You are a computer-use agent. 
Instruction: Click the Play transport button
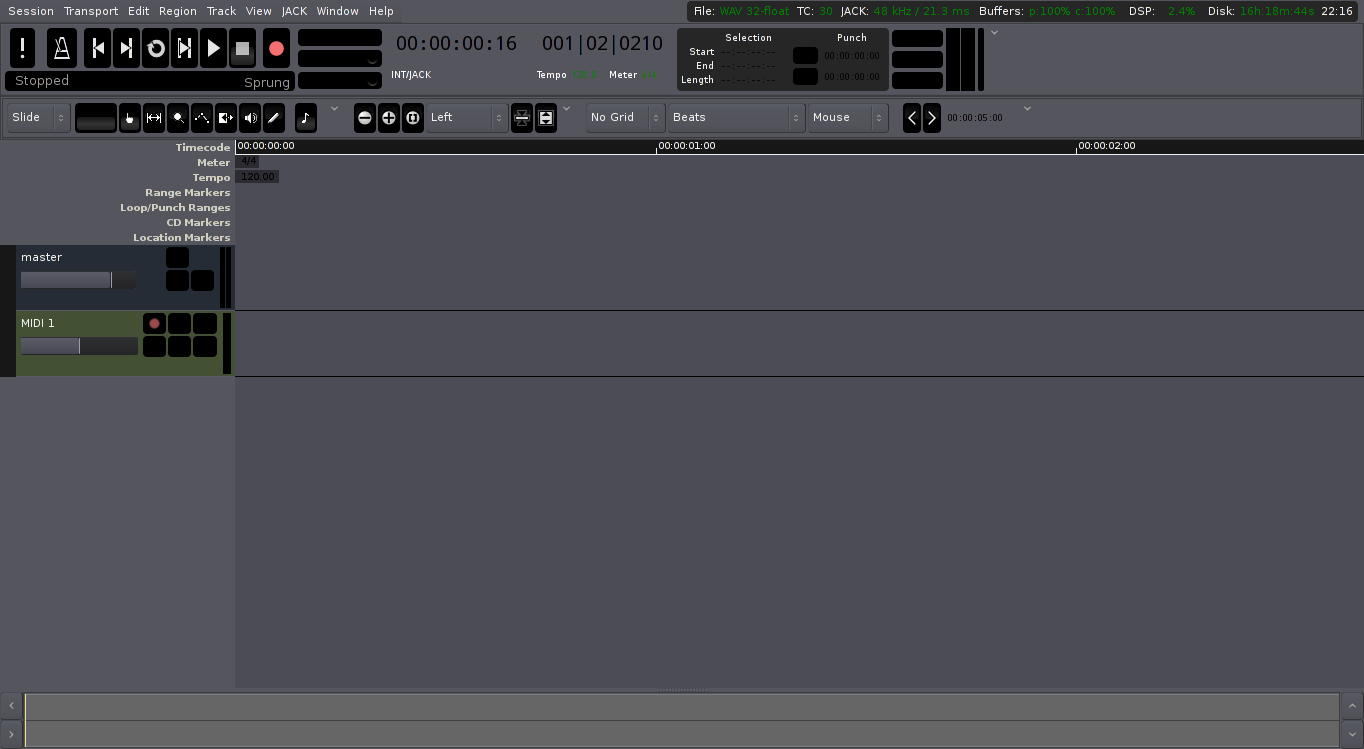click(x=213, y=48)
